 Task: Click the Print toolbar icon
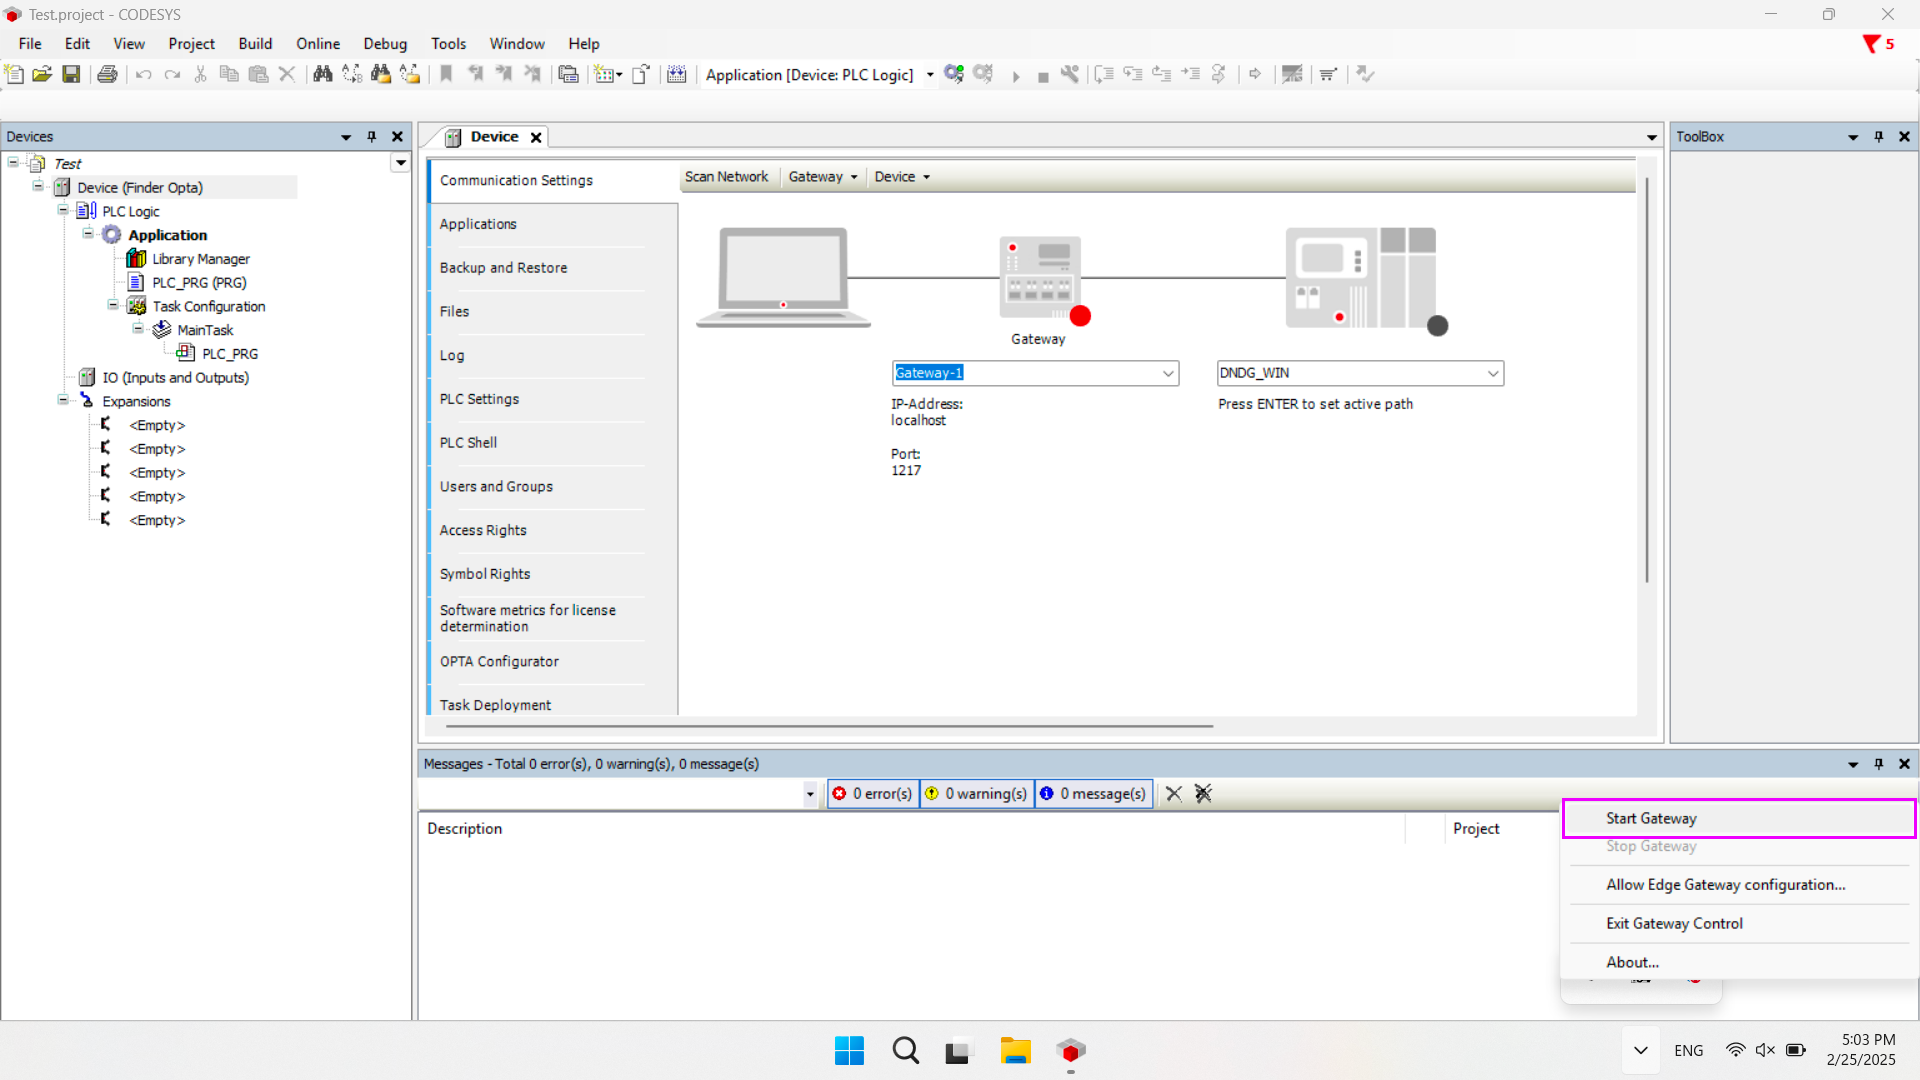[107, 74]
